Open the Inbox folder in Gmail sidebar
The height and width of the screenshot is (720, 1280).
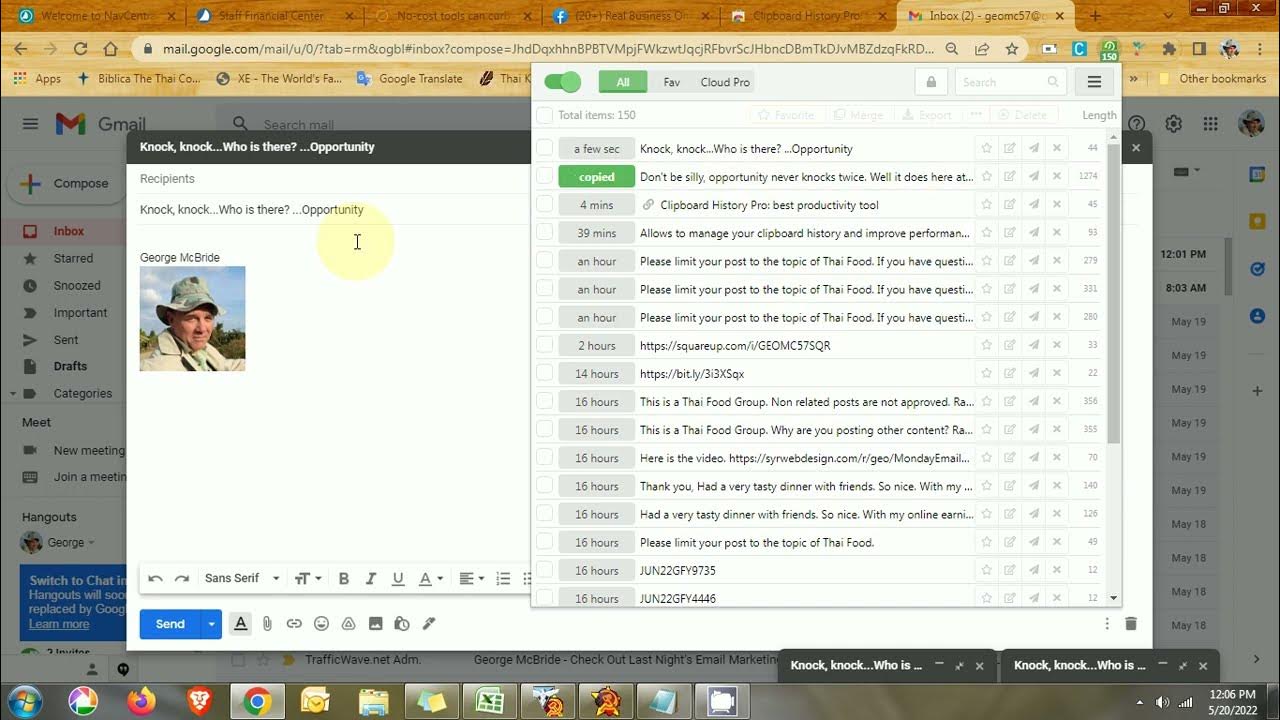tap(68, 231)
